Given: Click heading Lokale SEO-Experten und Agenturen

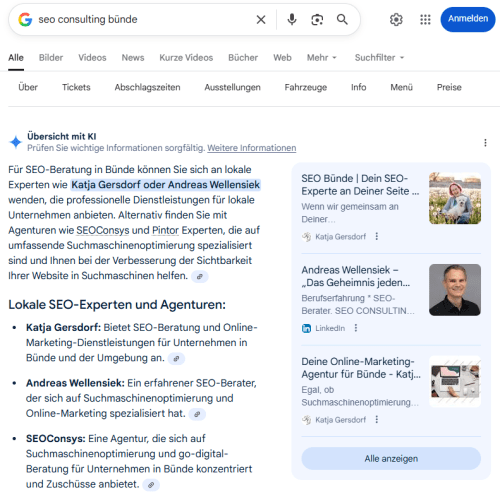Looking at the screenshot, I should pyautogui.click(x=117, y=305).
